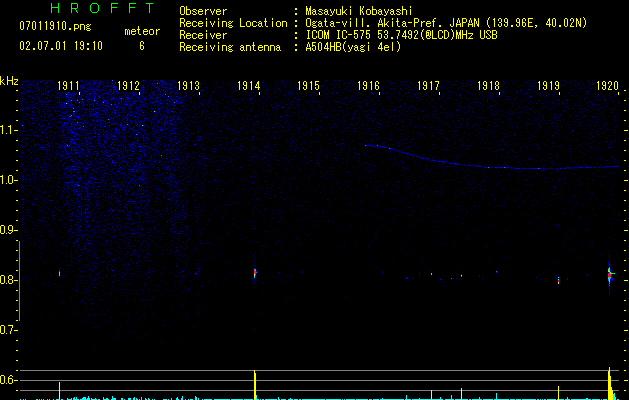Click the yellow power spike at 1914
The width and height of the screenshot is (629, 400).
[255, 385]
